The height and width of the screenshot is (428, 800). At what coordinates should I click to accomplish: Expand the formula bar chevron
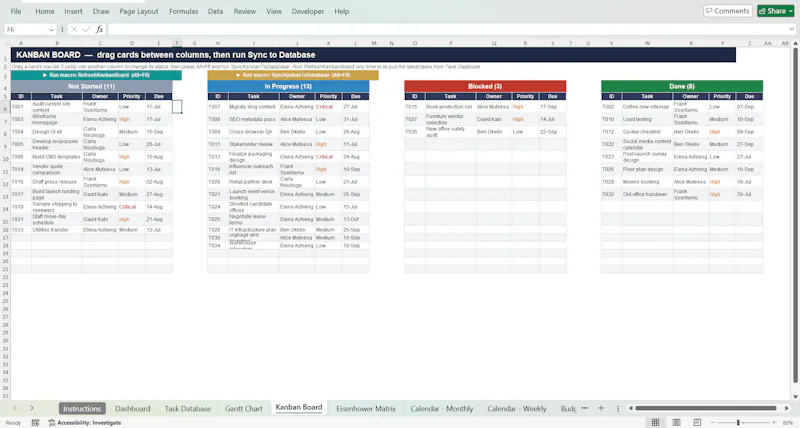tap(791, 30)
